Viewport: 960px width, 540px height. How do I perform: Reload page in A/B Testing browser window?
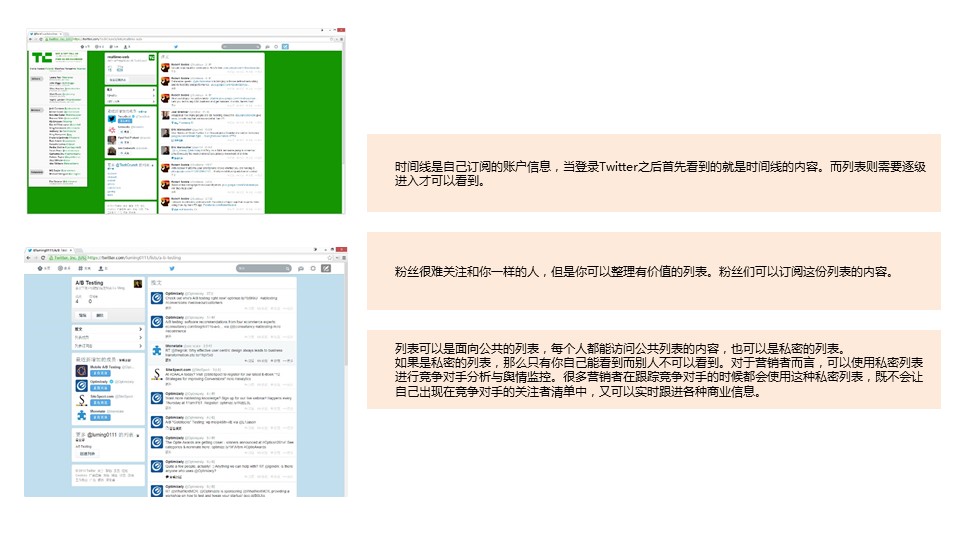43,258
